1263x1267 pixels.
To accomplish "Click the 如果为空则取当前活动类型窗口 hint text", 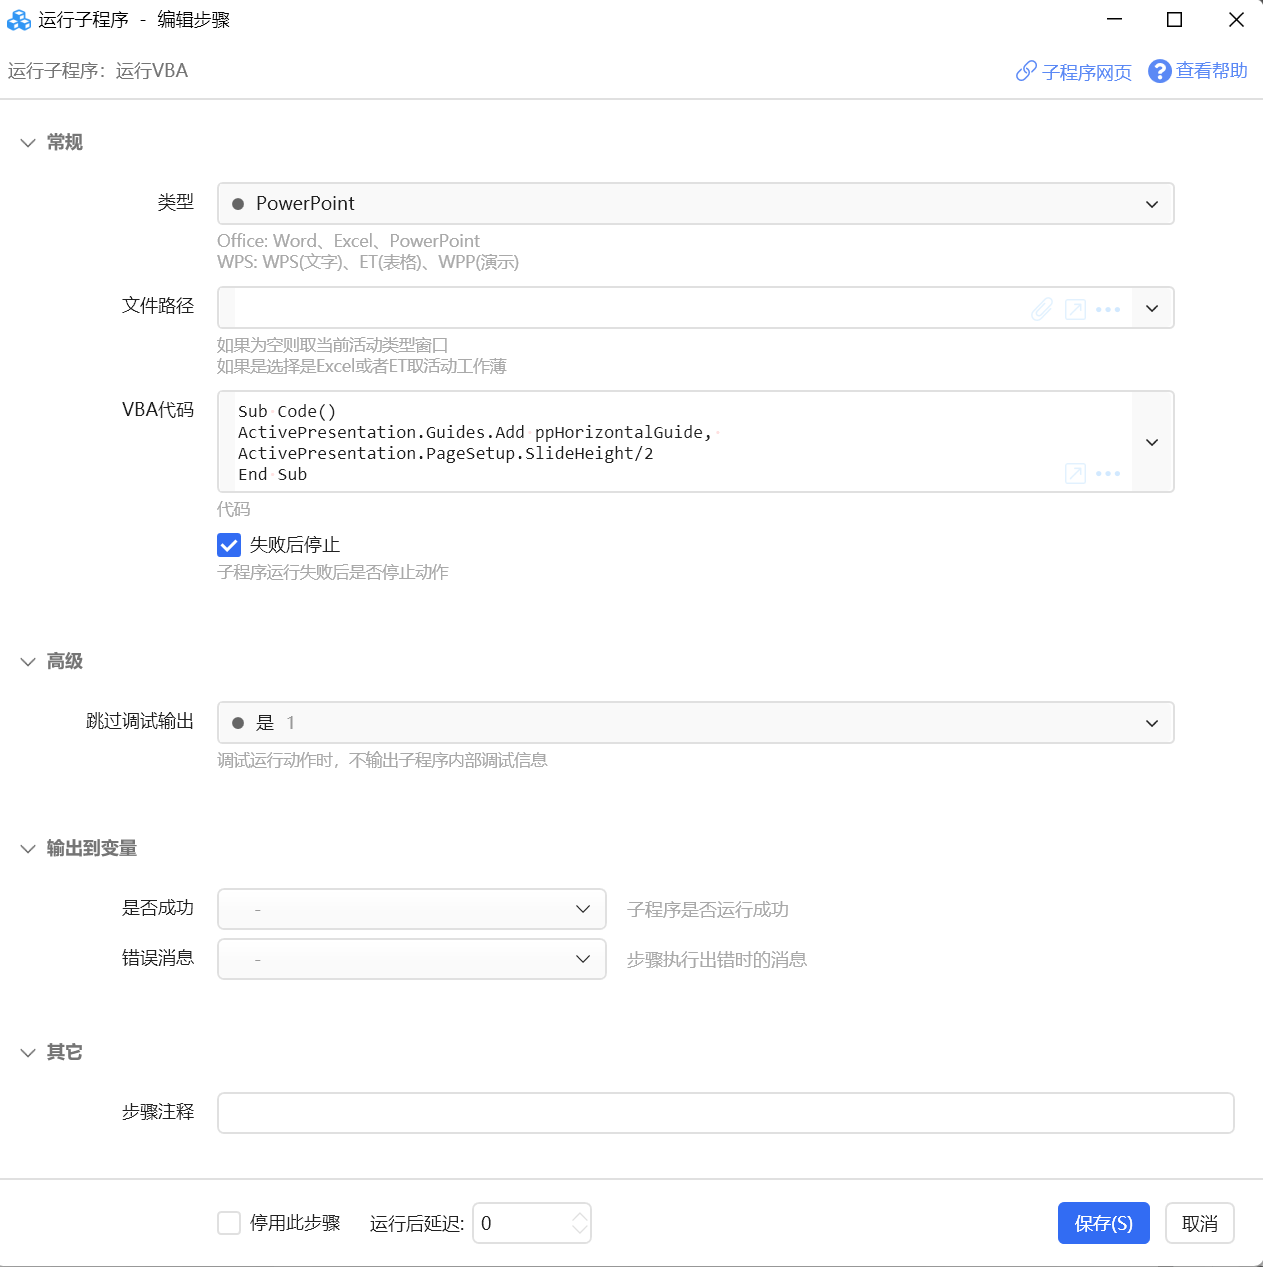I will [333, 345].
